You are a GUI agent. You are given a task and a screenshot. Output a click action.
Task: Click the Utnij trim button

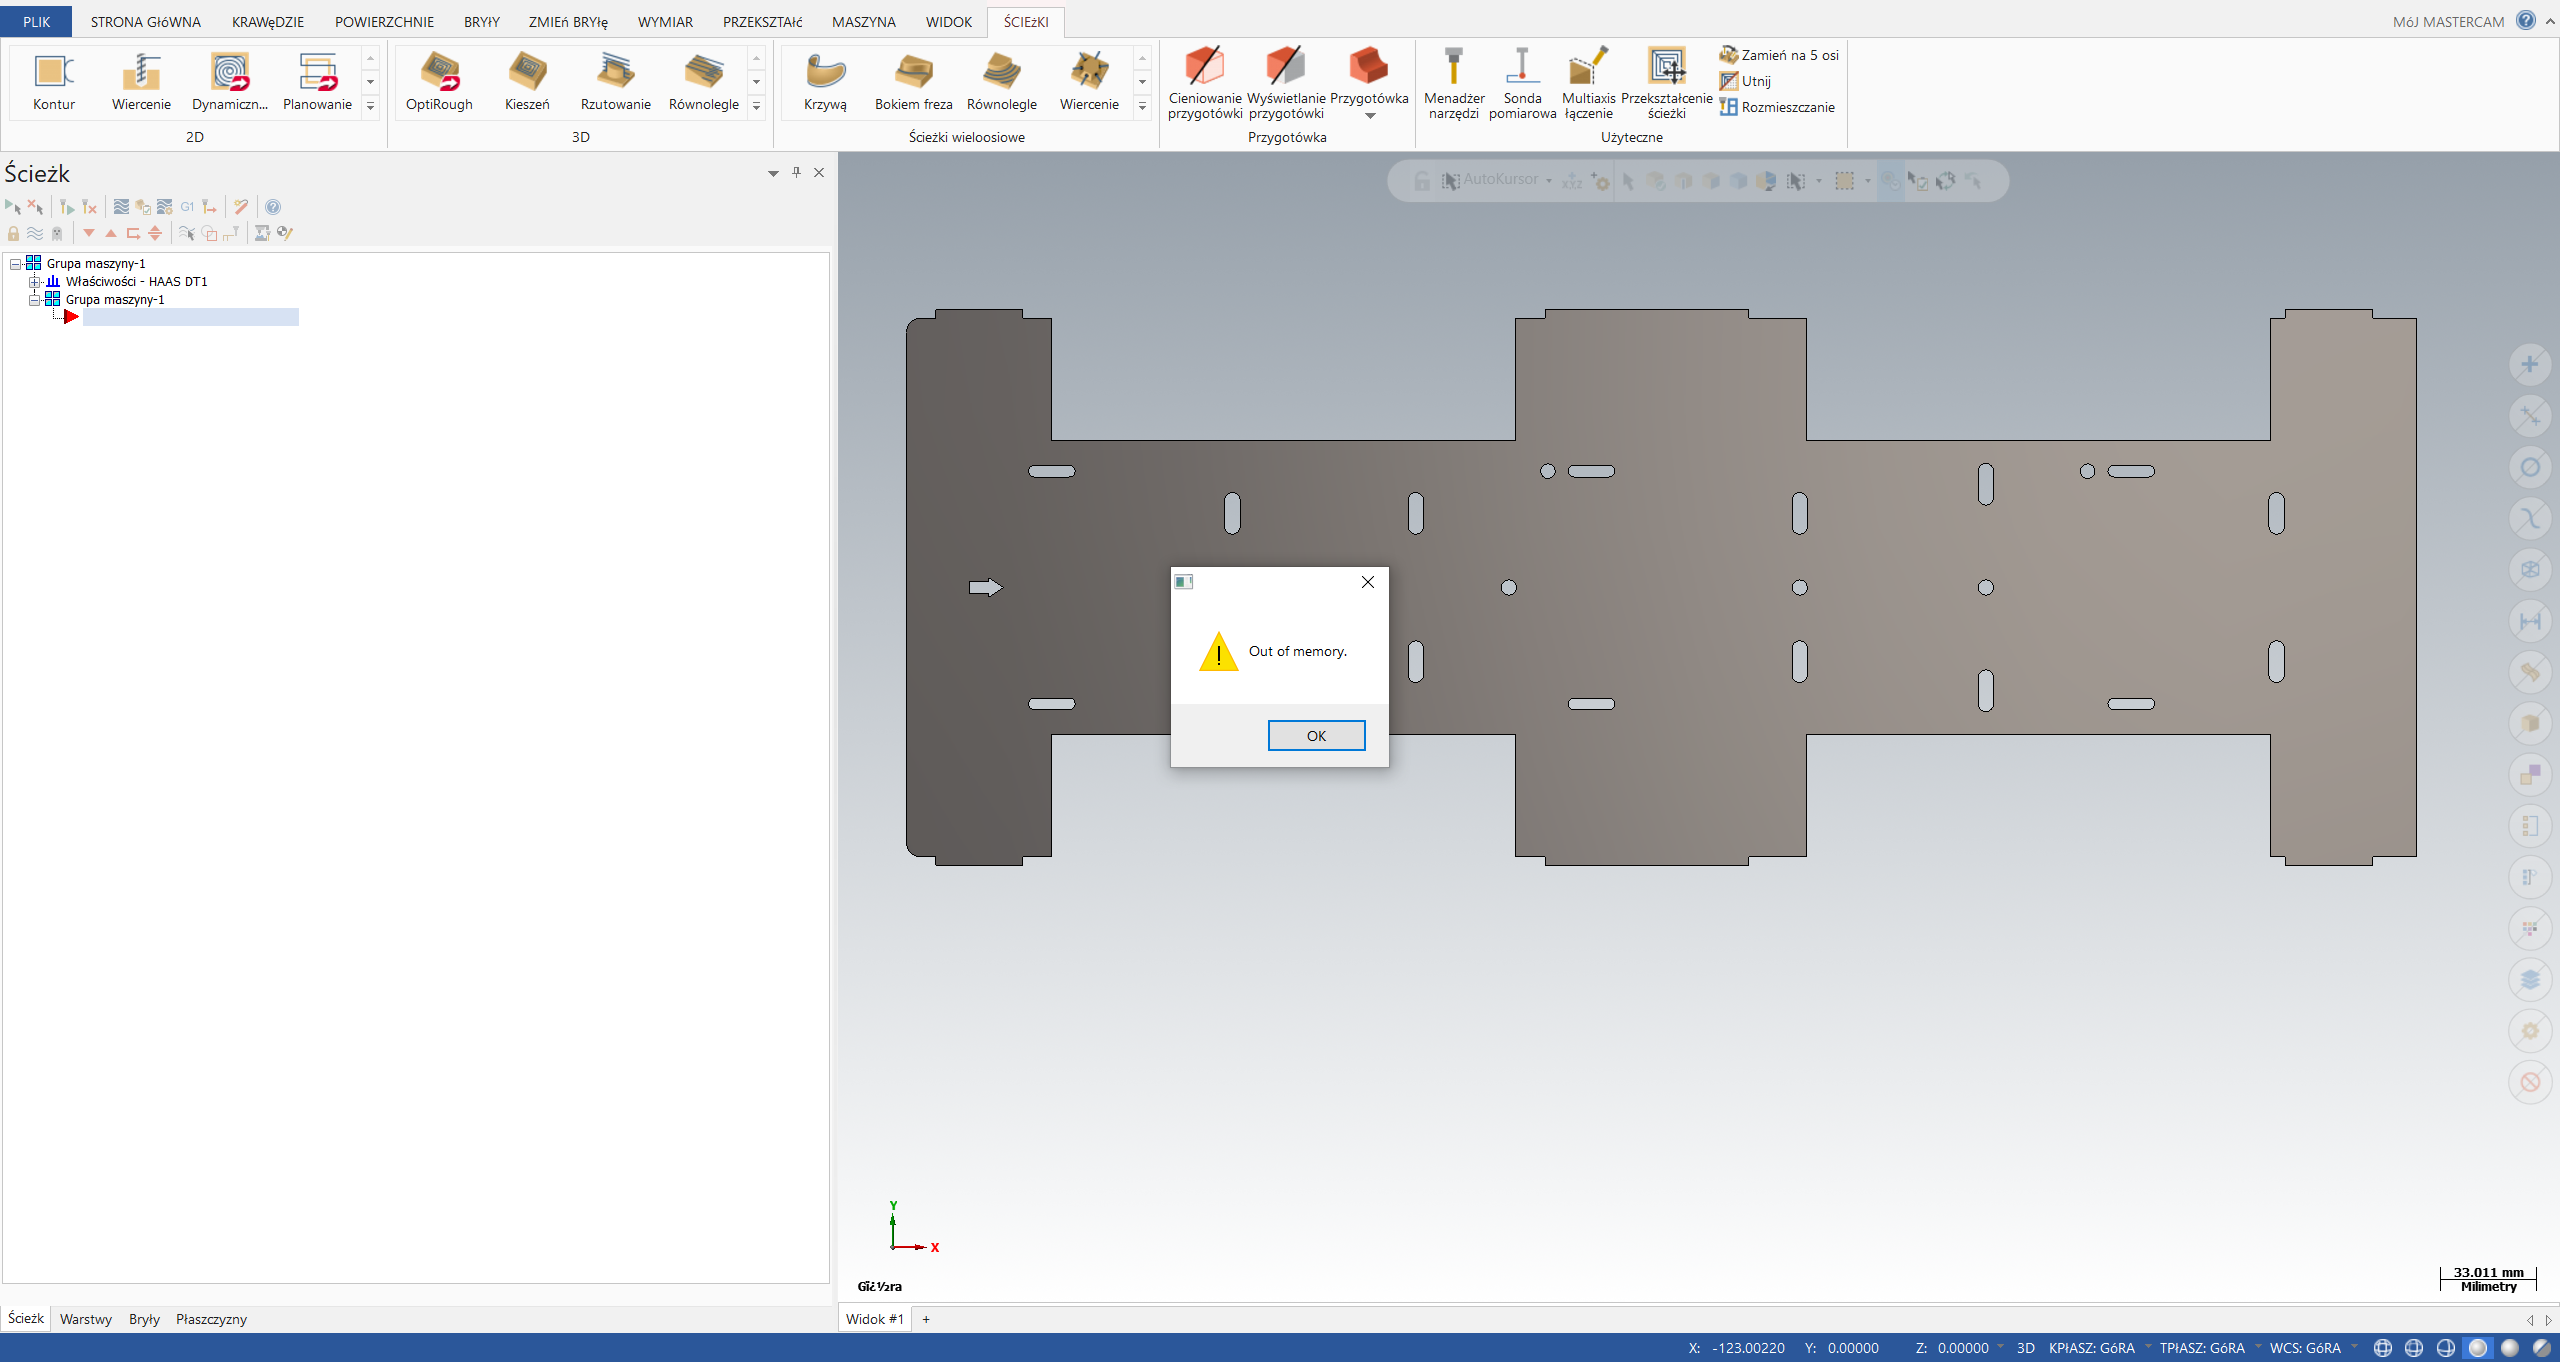1745,81
